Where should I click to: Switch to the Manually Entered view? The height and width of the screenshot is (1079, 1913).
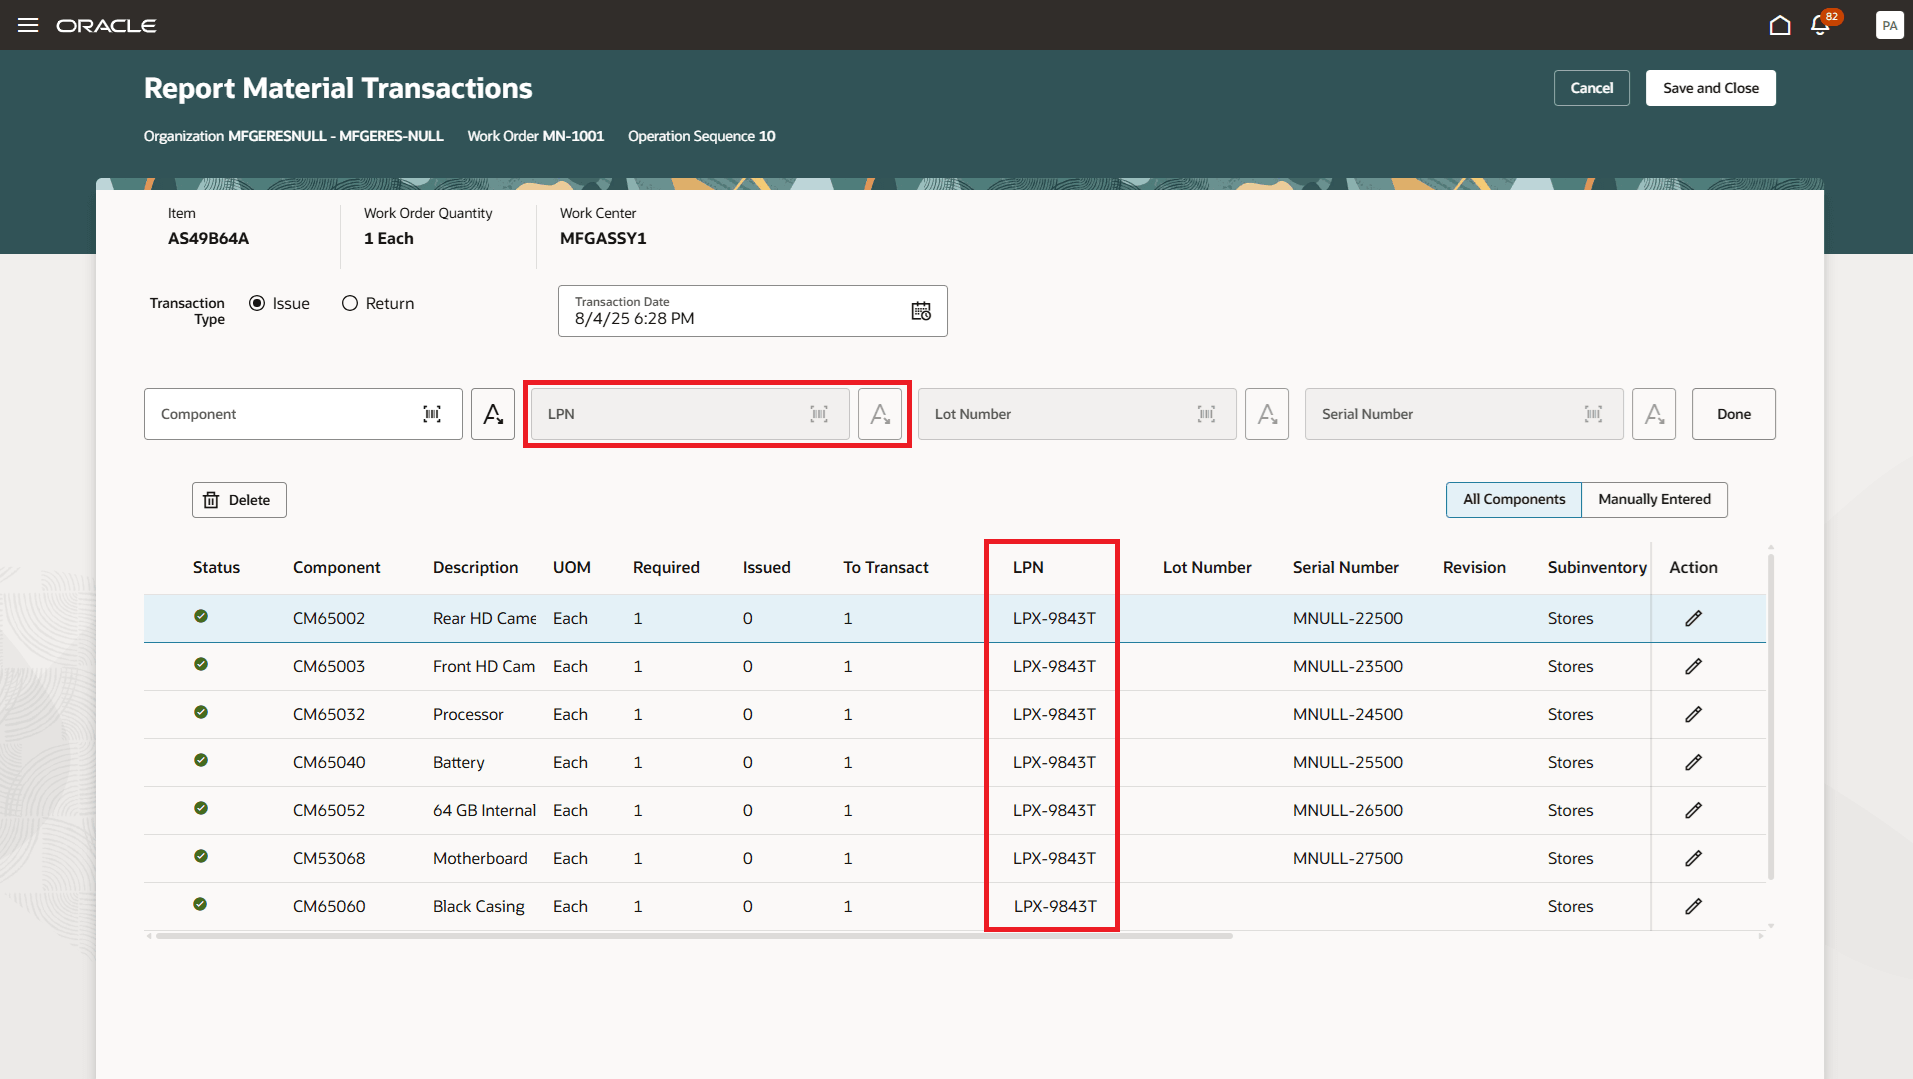tap(1654, 499)
